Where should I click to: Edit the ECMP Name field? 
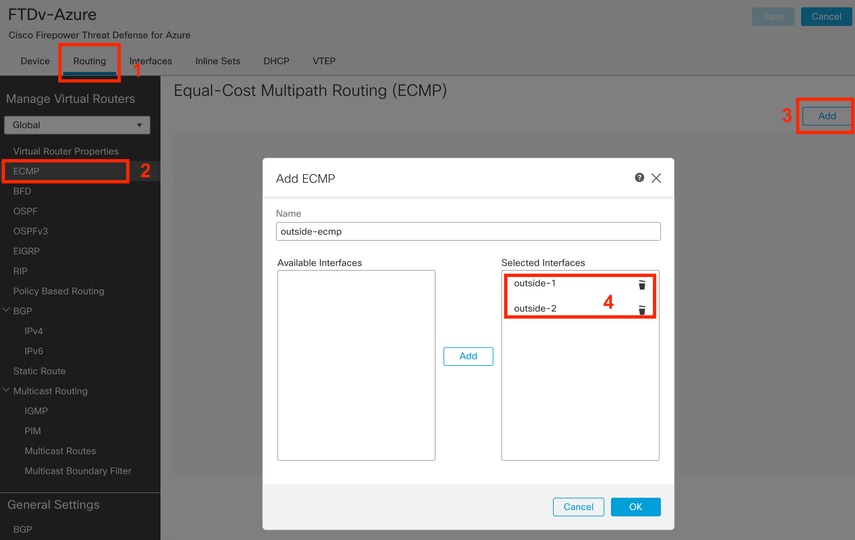(x=468, y=231)
